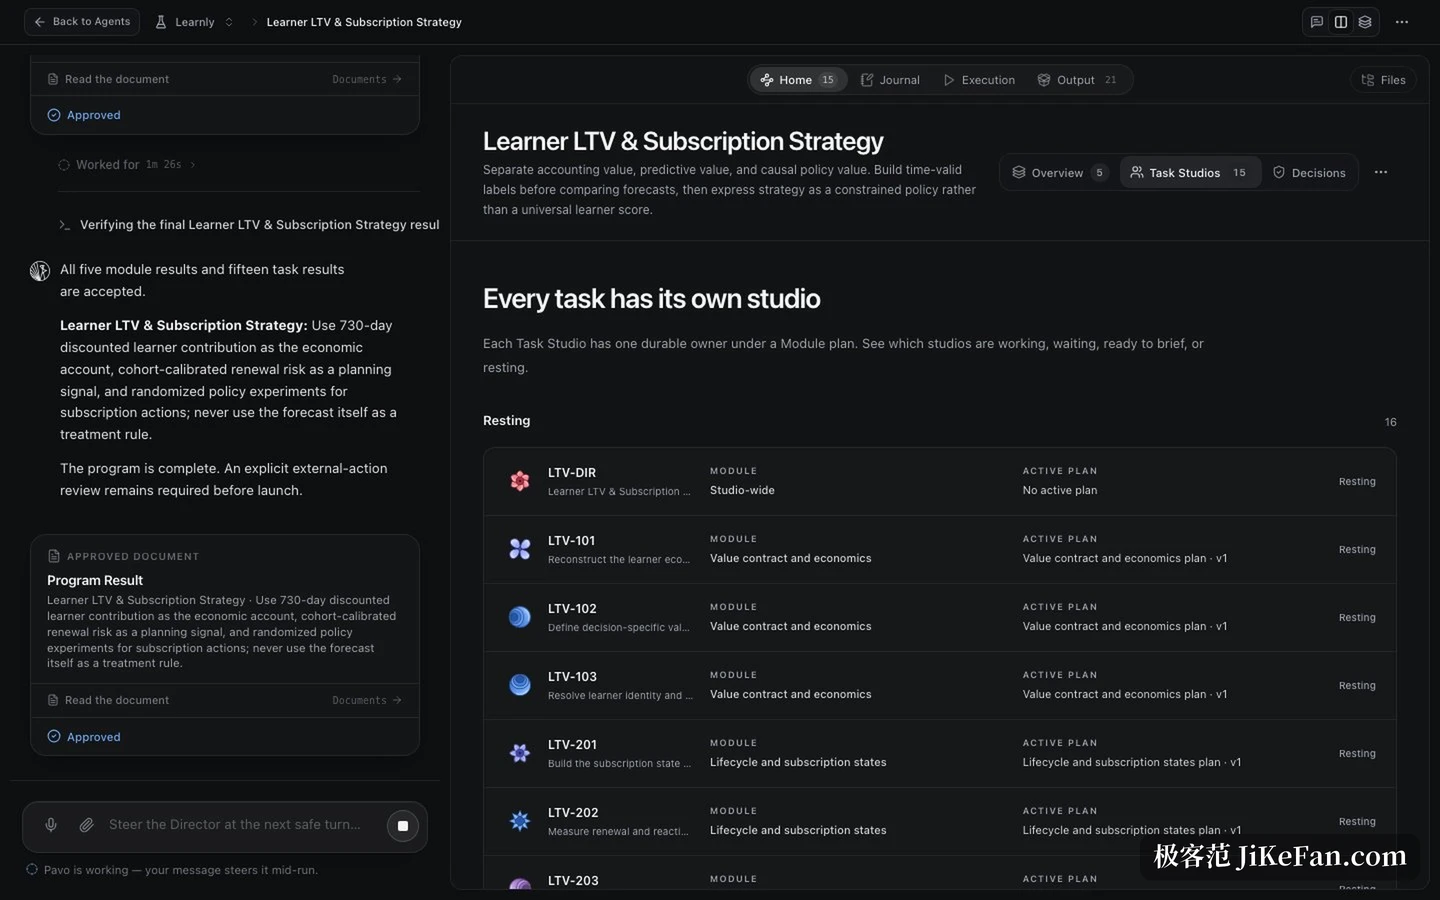
Task: Open the Output tab
Action: 1077,80
